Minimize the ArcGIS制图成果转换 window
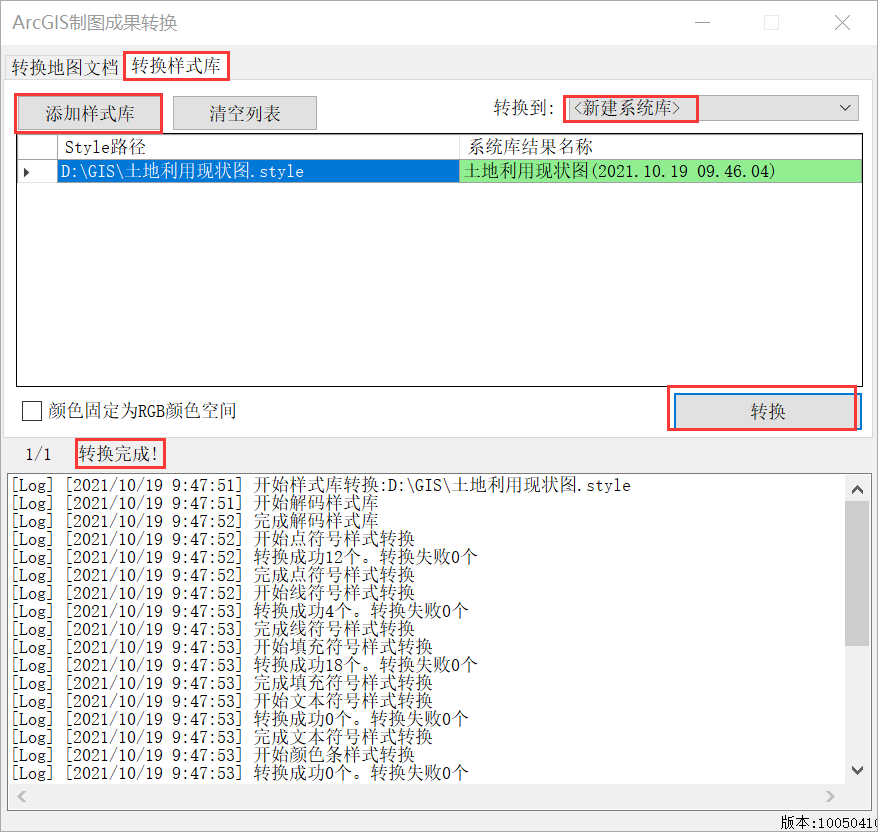Viewport: 878px width, 832px height. [702, 22]
